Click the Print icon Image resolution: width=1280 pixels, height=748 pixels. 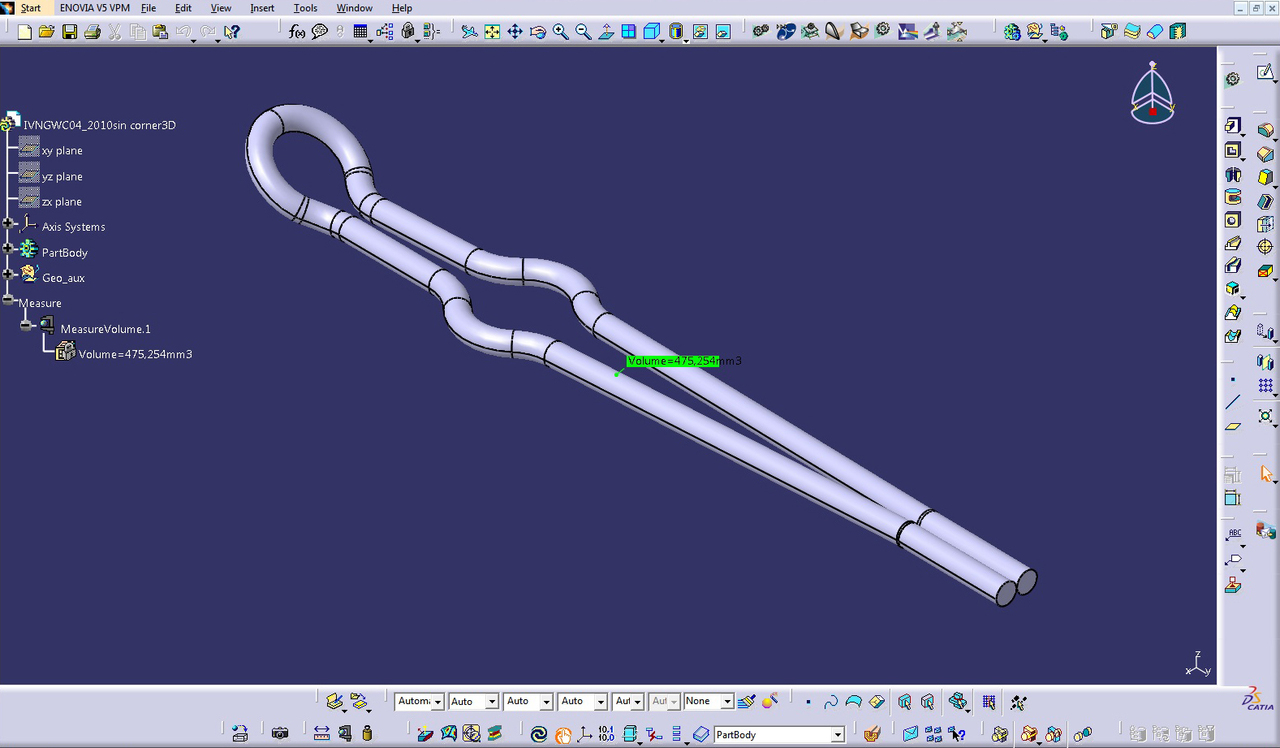tap(92, 32)
